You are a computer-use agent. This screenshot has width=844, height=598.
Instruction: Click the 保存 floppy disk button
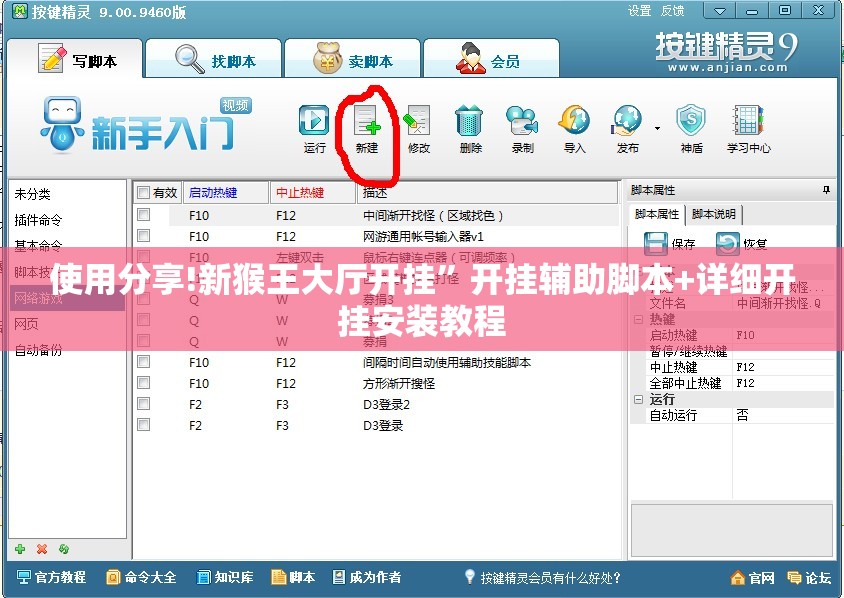tap(670, 244)
